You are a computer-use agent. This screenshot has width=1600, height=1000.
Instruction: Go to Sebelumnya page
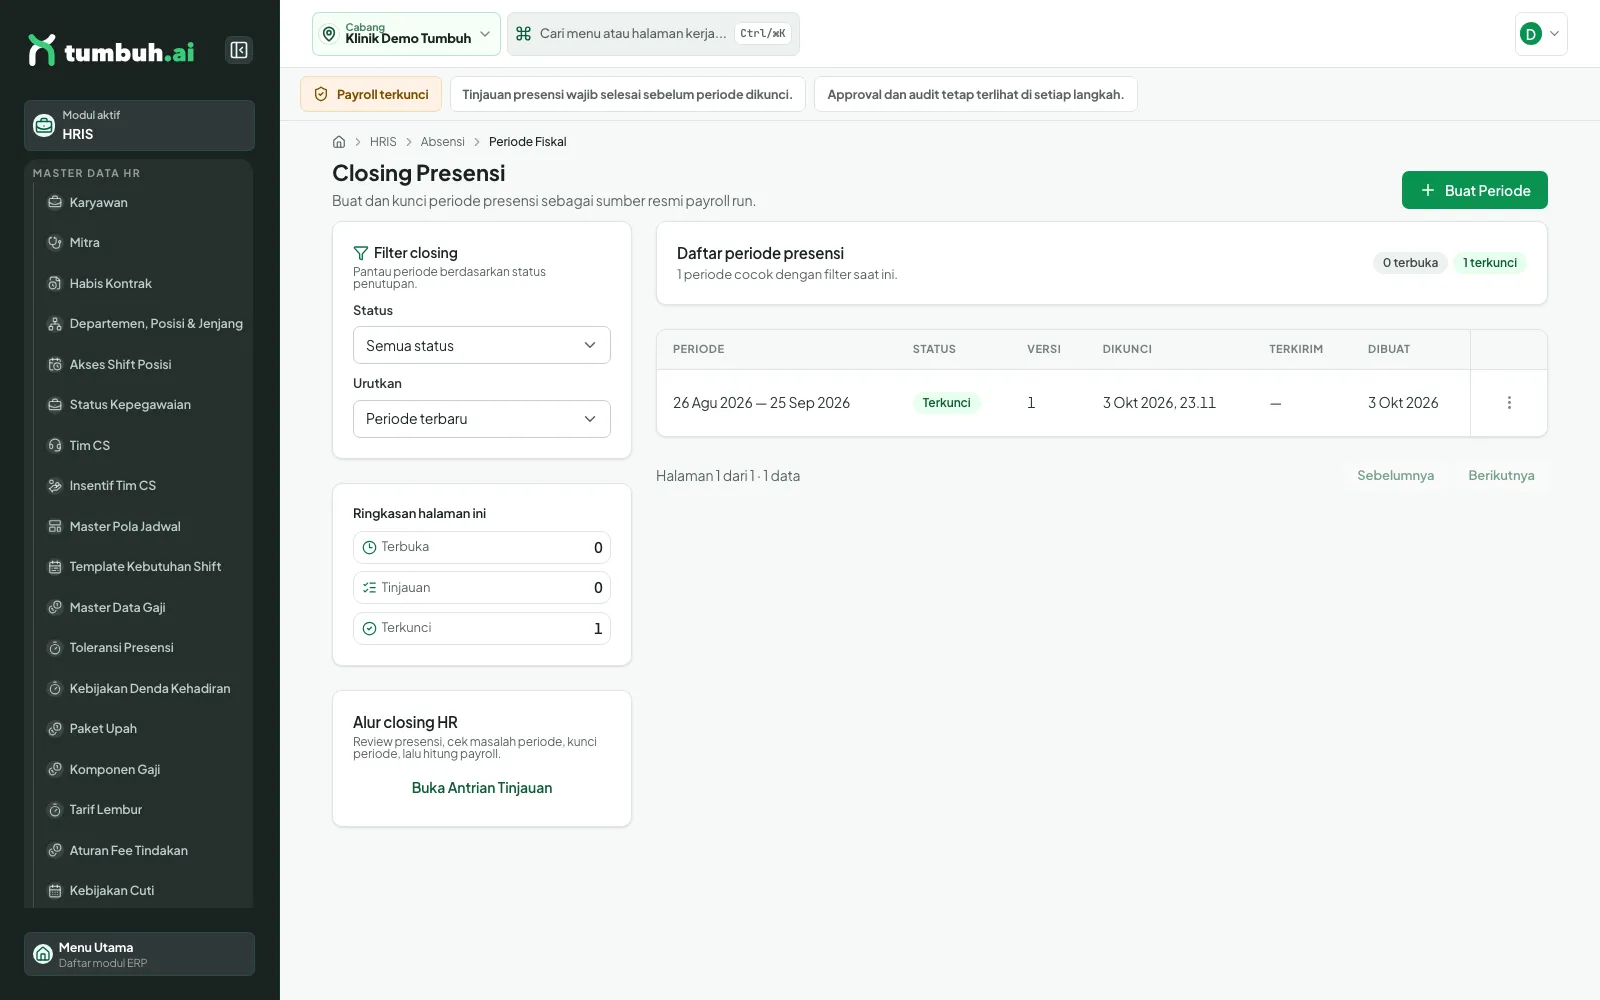click(x=1395, y=476)
